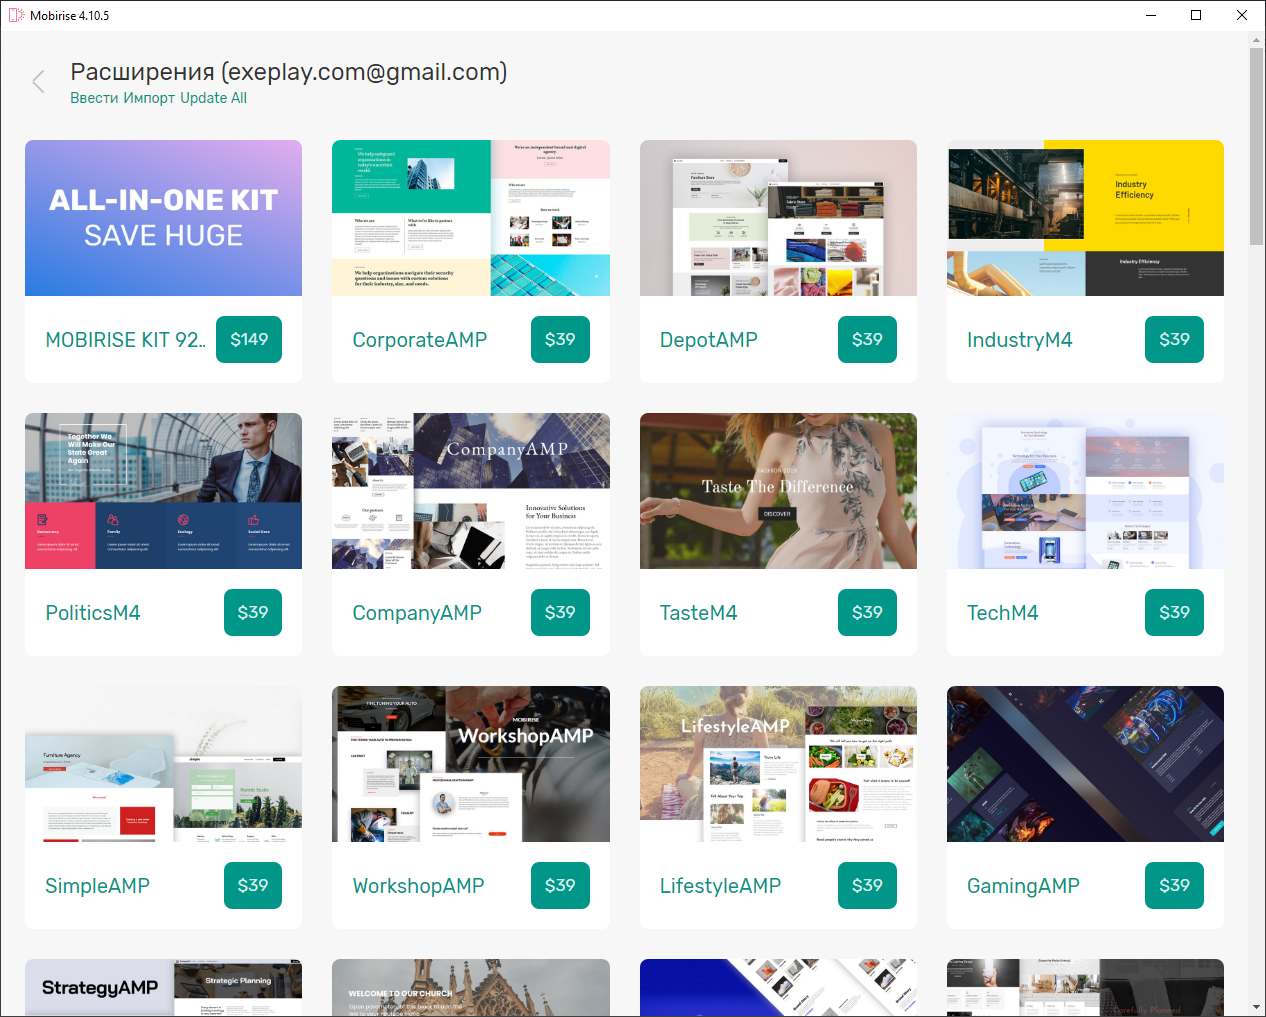1266x1017 pixels.
Task: Click the TechM4 title text
Action: pos(1003,613)
